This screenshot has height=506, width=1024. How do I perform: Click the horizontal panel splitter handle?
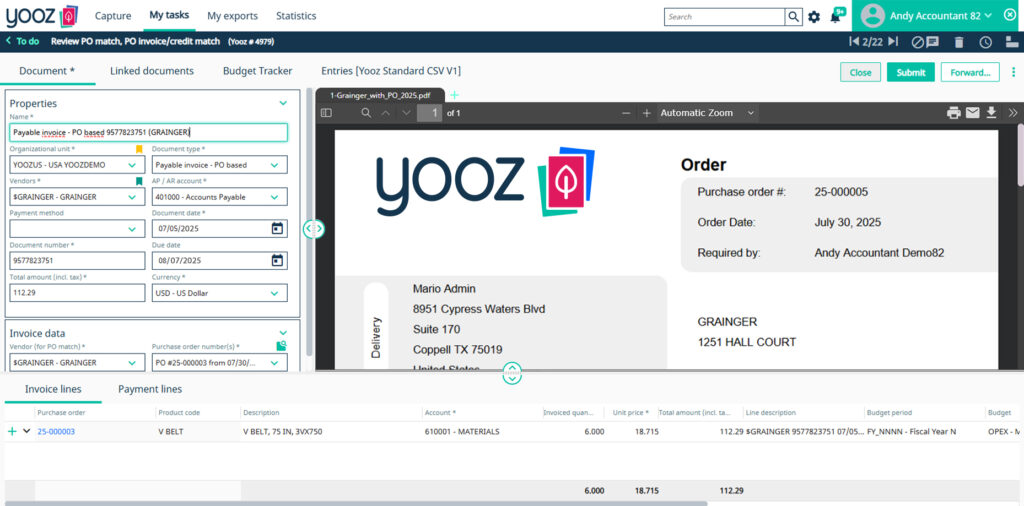coord(513,373)
